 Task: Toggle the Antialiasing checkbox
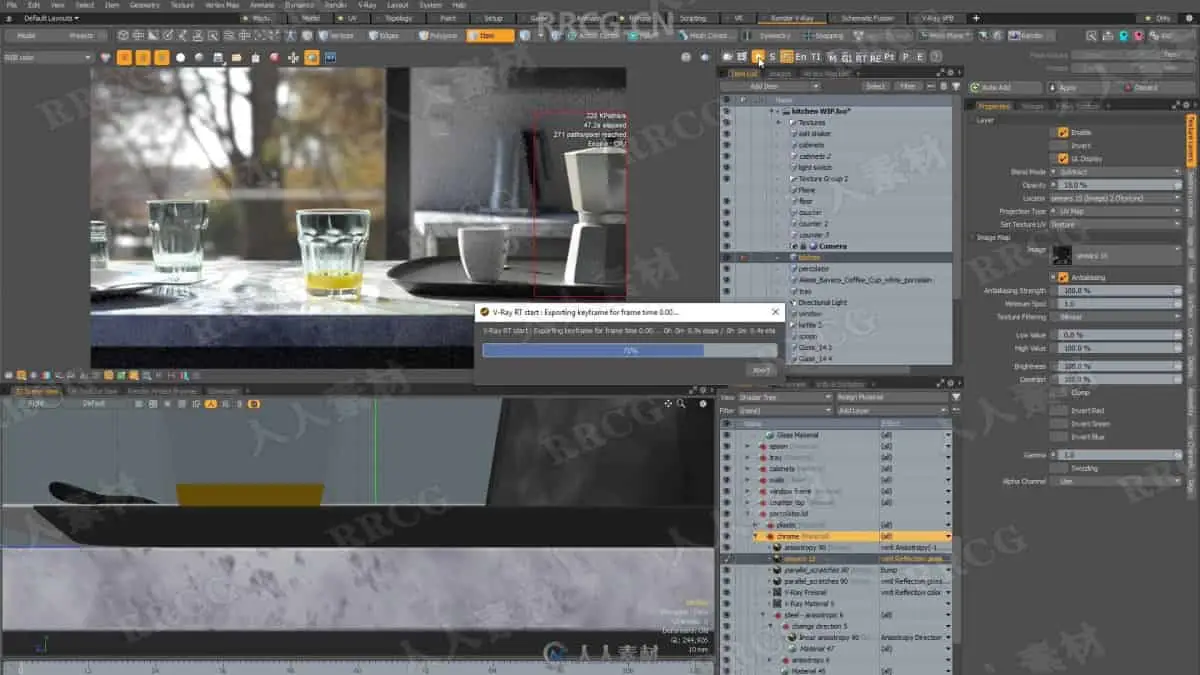[x=1063, y=277]
